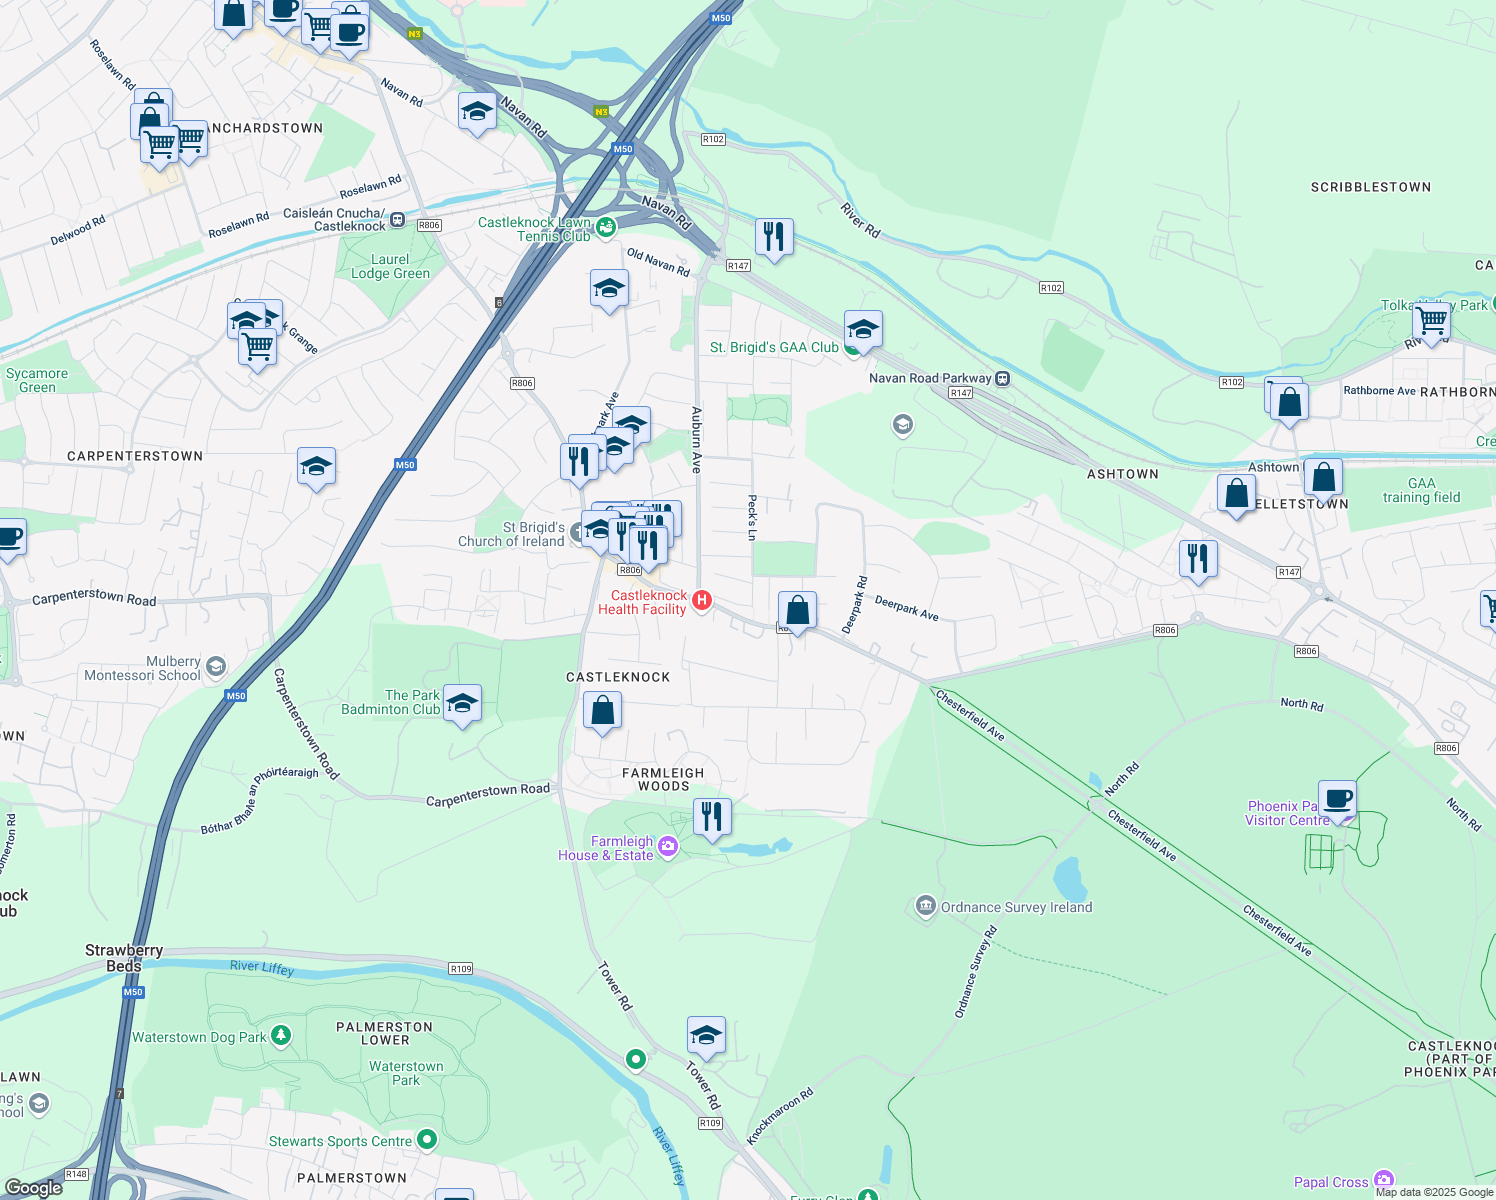The height and width of the screenshot is (1200, 1496).
Task: Open the Mulberry Montessori School marker
Action: point(216,667)
